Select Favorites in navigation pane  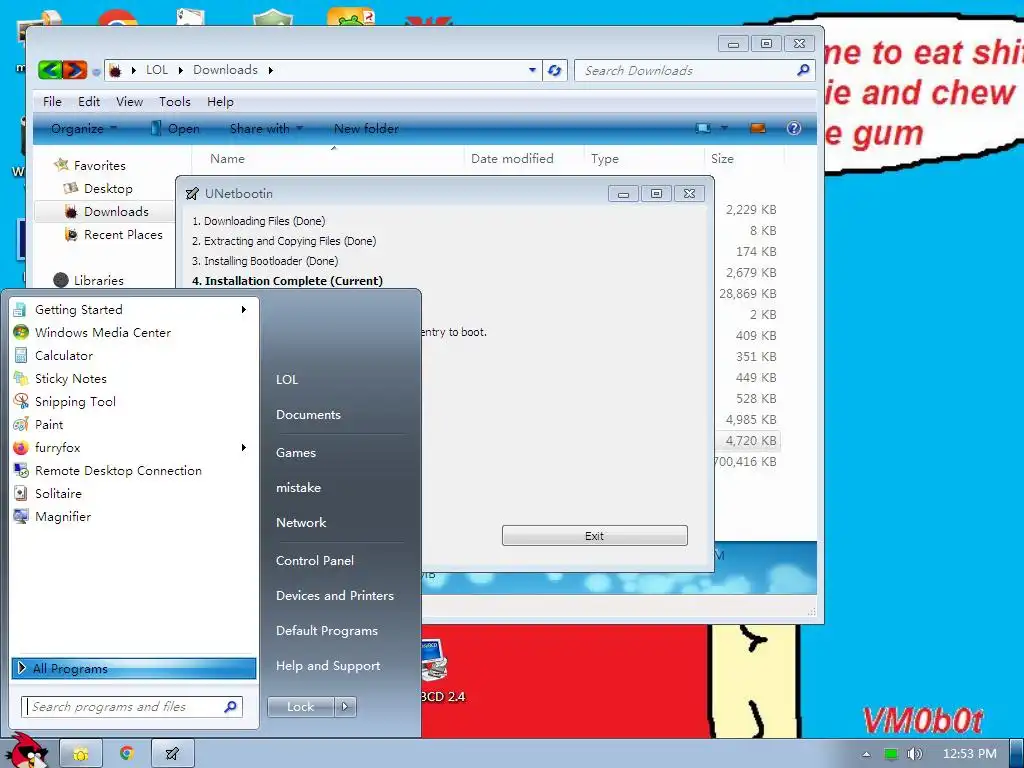[99, 165]
